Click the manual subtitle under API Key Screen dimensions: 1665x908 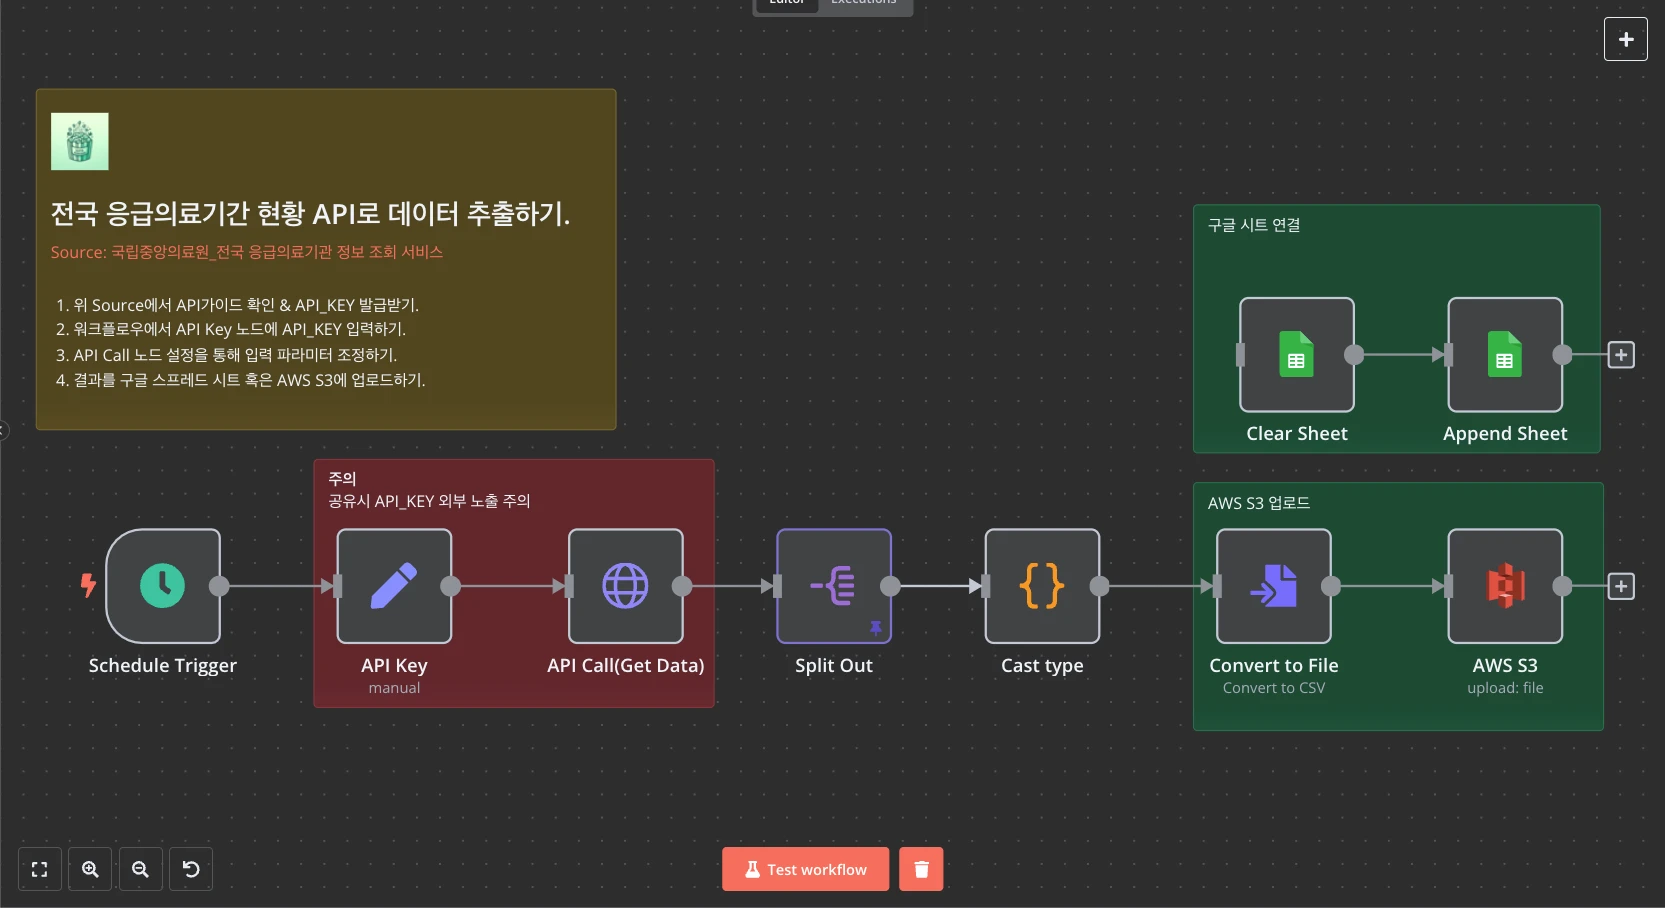(x=394, y=688)
